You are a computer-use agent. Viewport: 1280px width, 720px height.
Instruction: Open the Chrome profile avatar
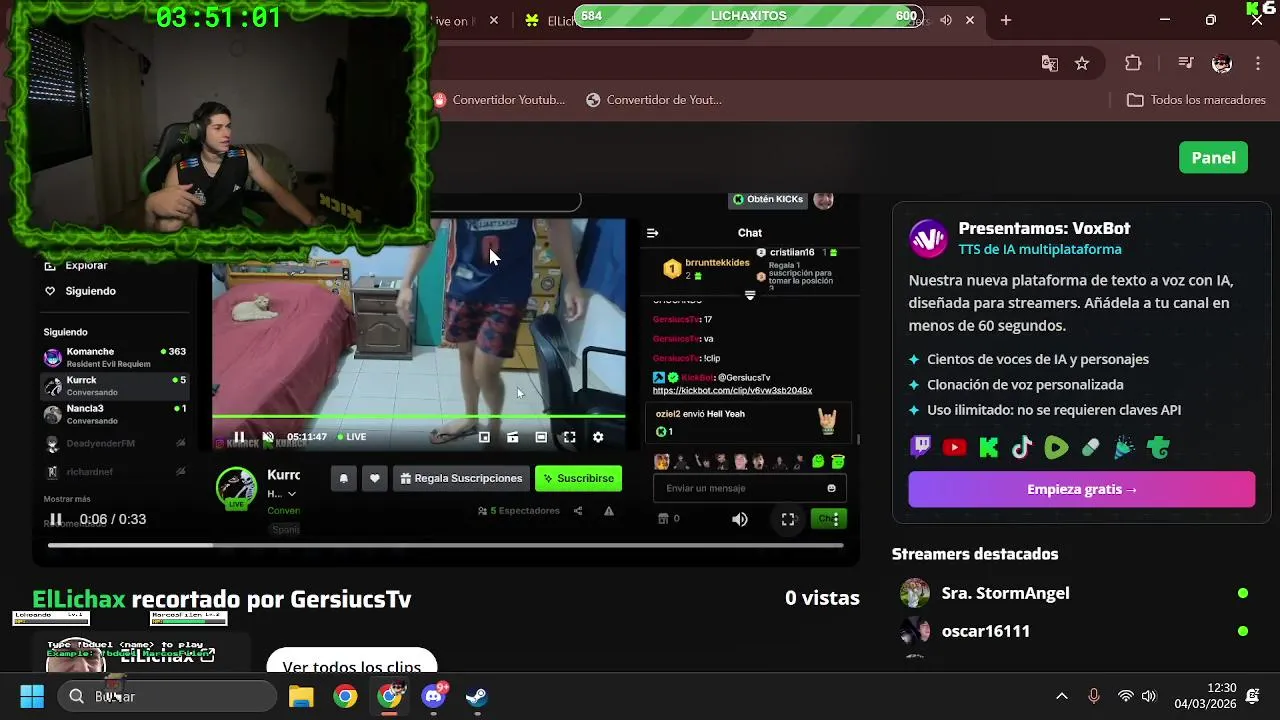pyautogui.click(x=1222, y=63)
